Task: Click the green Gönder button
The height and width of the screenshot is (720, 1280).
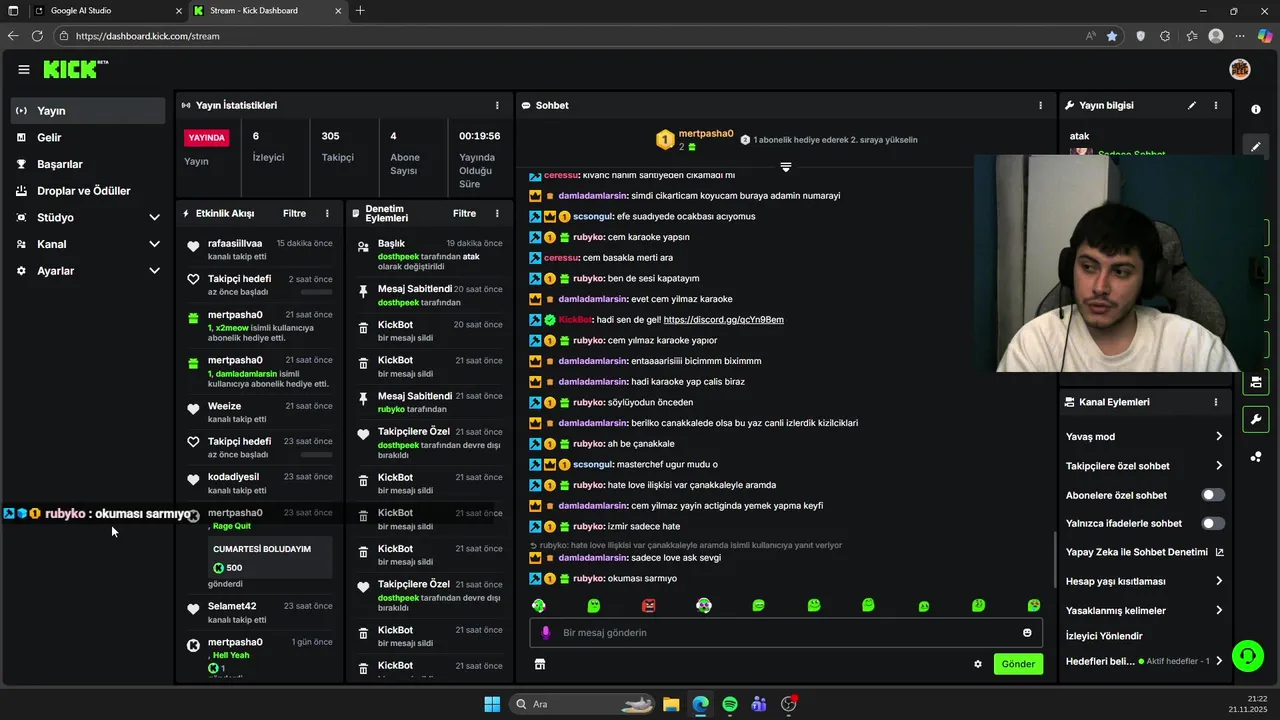Action: pos(1018,664)
